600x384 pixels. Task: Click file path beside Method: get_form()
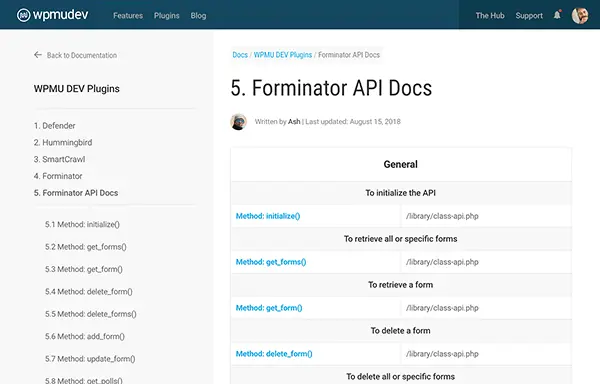click(442, 308)
